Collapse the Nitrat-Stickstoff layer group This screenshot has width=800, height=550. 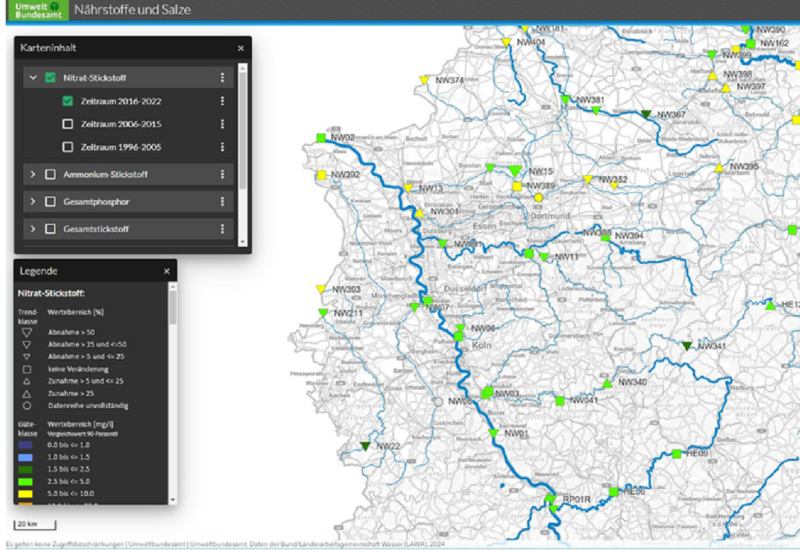(x=33, y=78)
